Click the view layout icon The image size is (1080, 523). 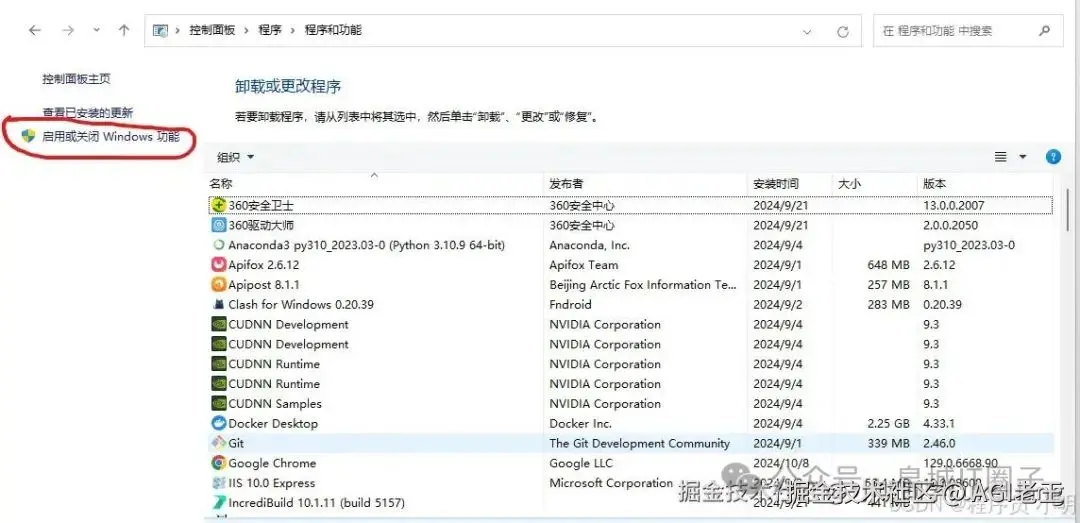pos(1001,157)
